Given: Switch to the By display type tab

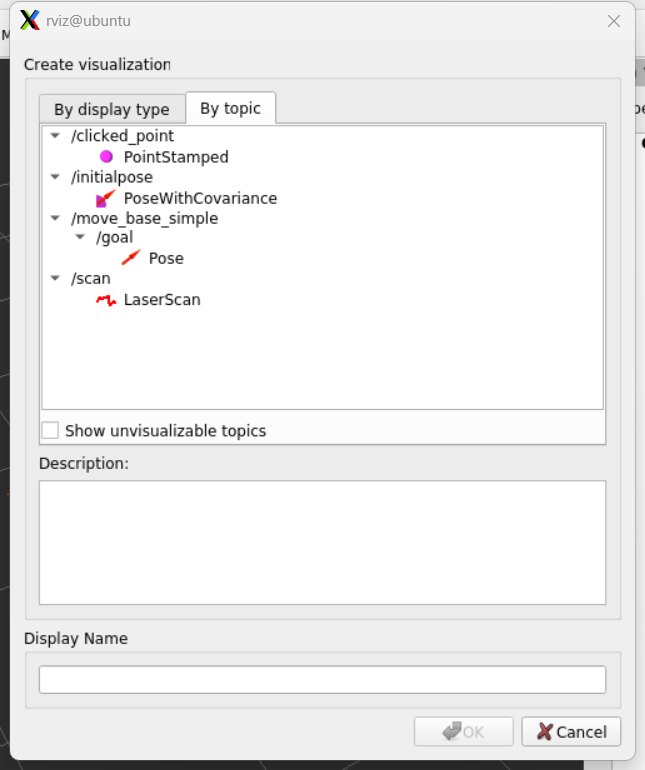Looking at the screenshot, I should 112,110.
